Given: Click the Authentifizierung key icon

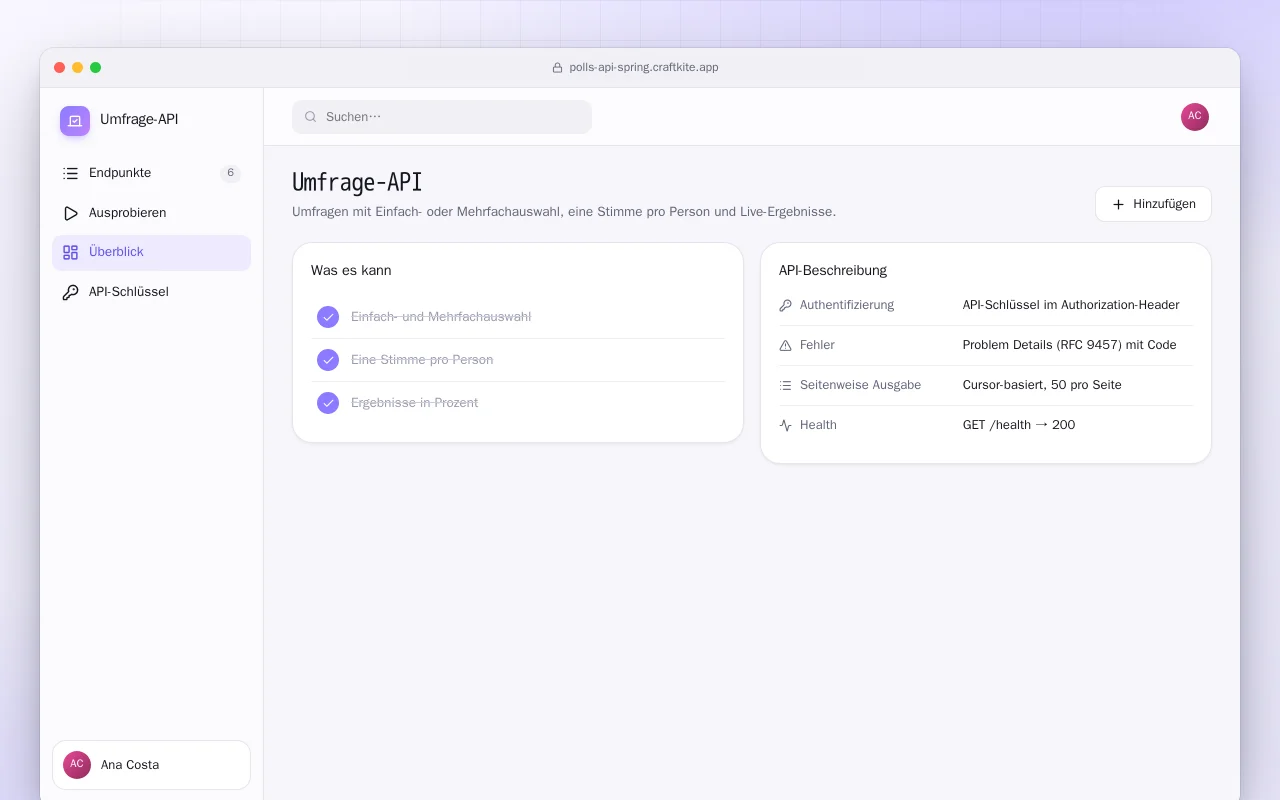Looking at the screenshot, I should coord(785,305).
